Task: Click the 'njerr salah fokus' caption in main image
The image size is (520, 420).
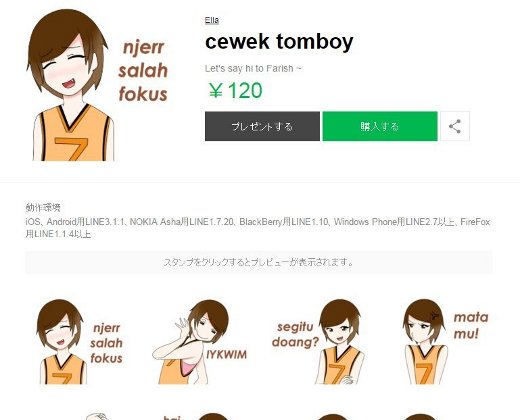Action: tap(143, 71)
